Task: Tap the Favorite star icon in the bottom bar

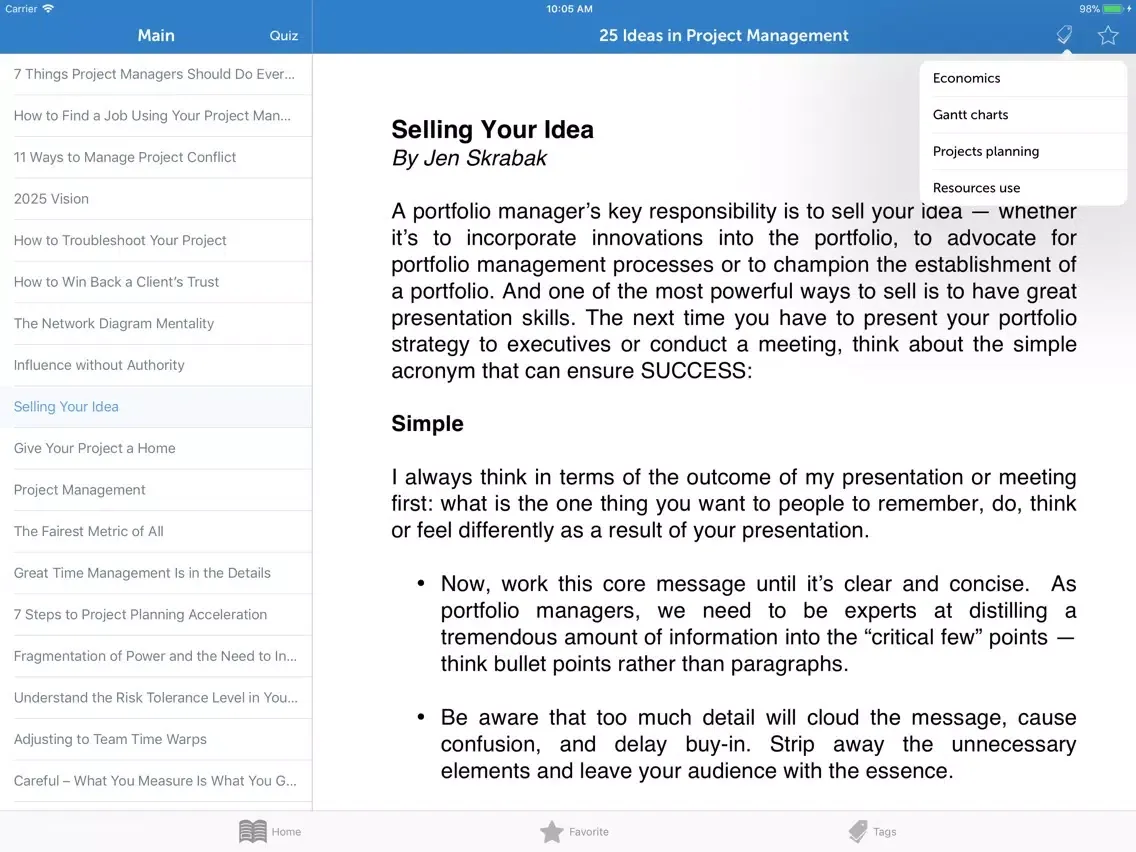Action: [x=551, y=831]
